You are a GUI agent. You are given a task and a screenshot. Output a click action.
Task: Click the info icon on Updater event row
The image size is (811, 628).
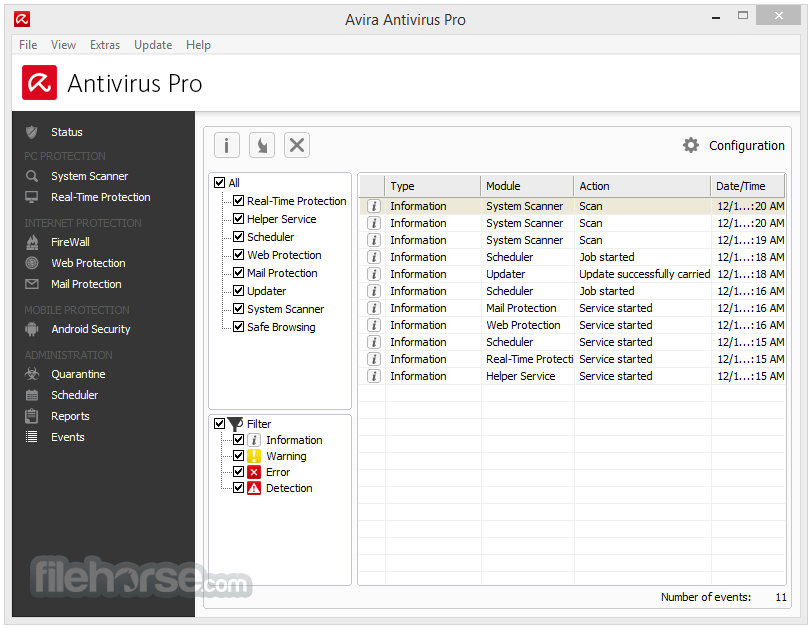click(374, 274)
